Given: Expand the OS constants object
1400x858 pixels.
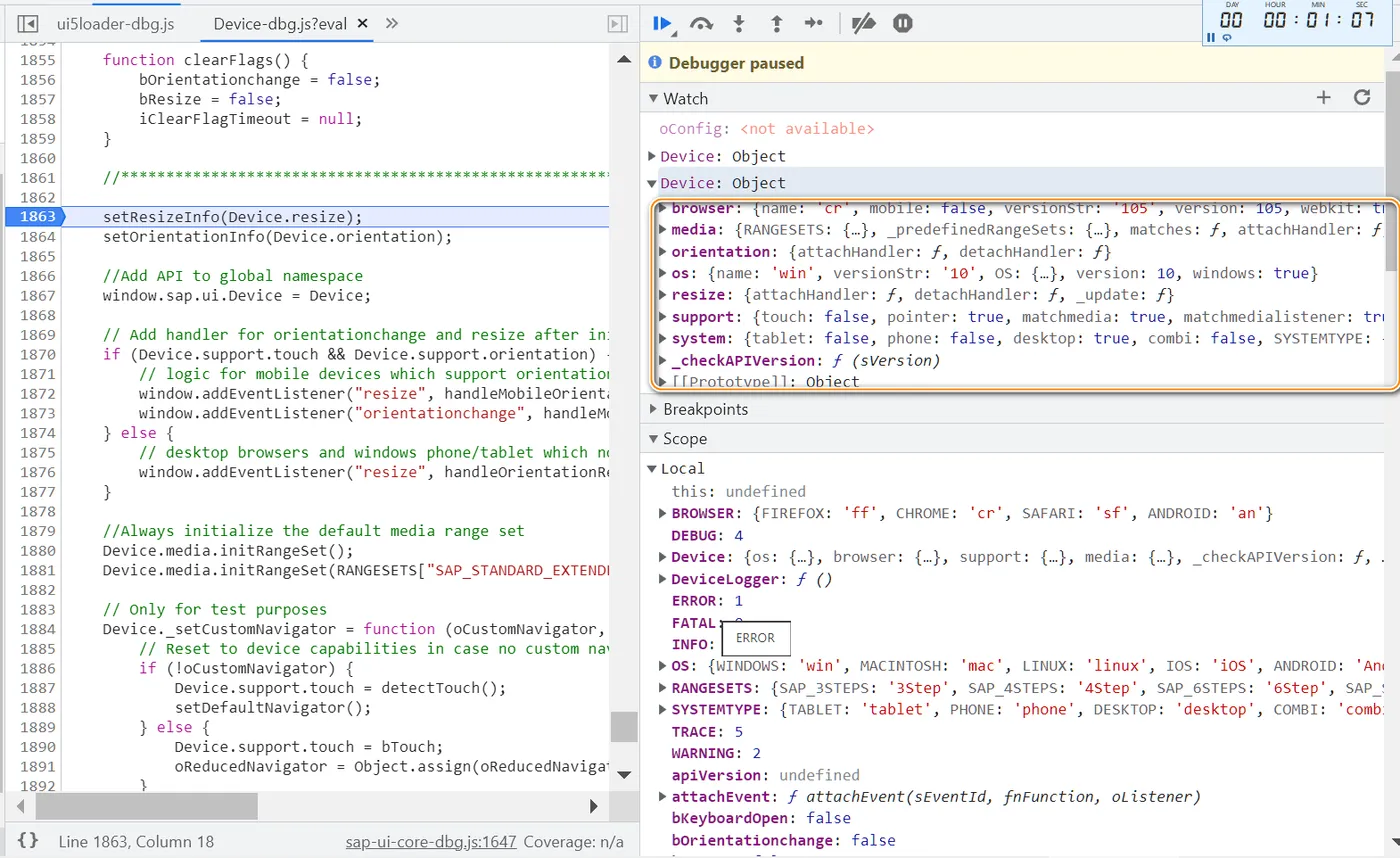Looking at the screenshot, I should pos(662,666).
